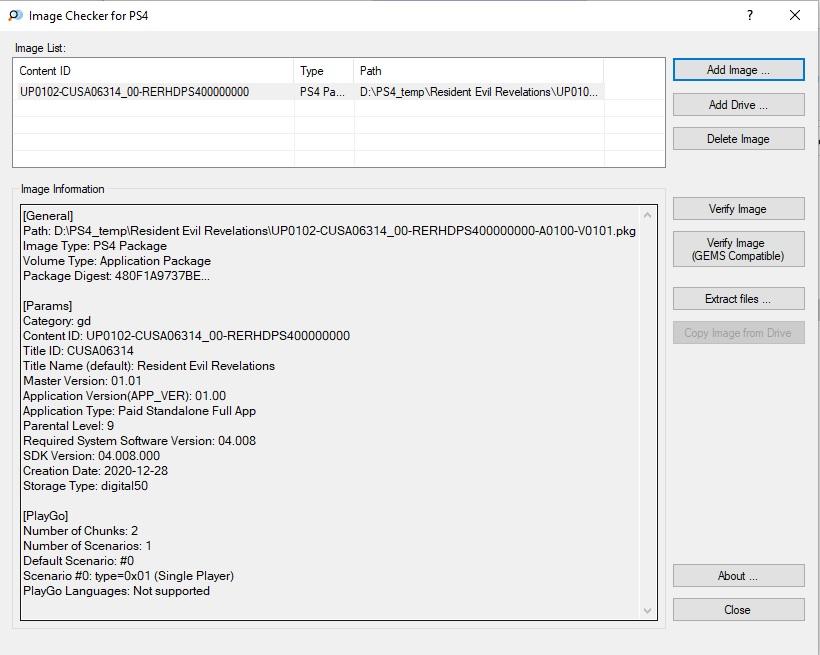Click the question mark help button
Image resolution: width=820 pixels, height=655 pixels.
click(749, 15)
